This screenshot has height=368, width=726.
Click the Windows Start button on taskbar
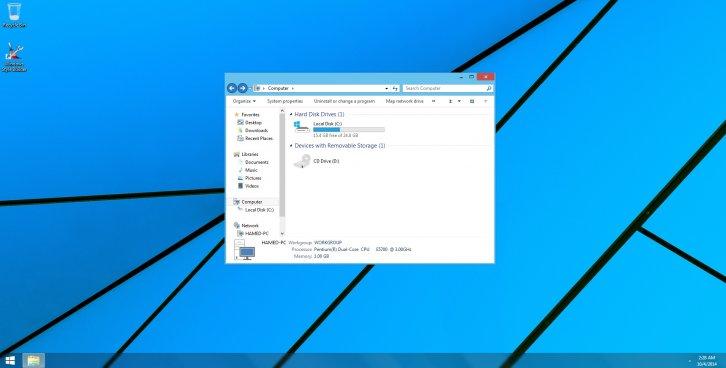point(10,361)
